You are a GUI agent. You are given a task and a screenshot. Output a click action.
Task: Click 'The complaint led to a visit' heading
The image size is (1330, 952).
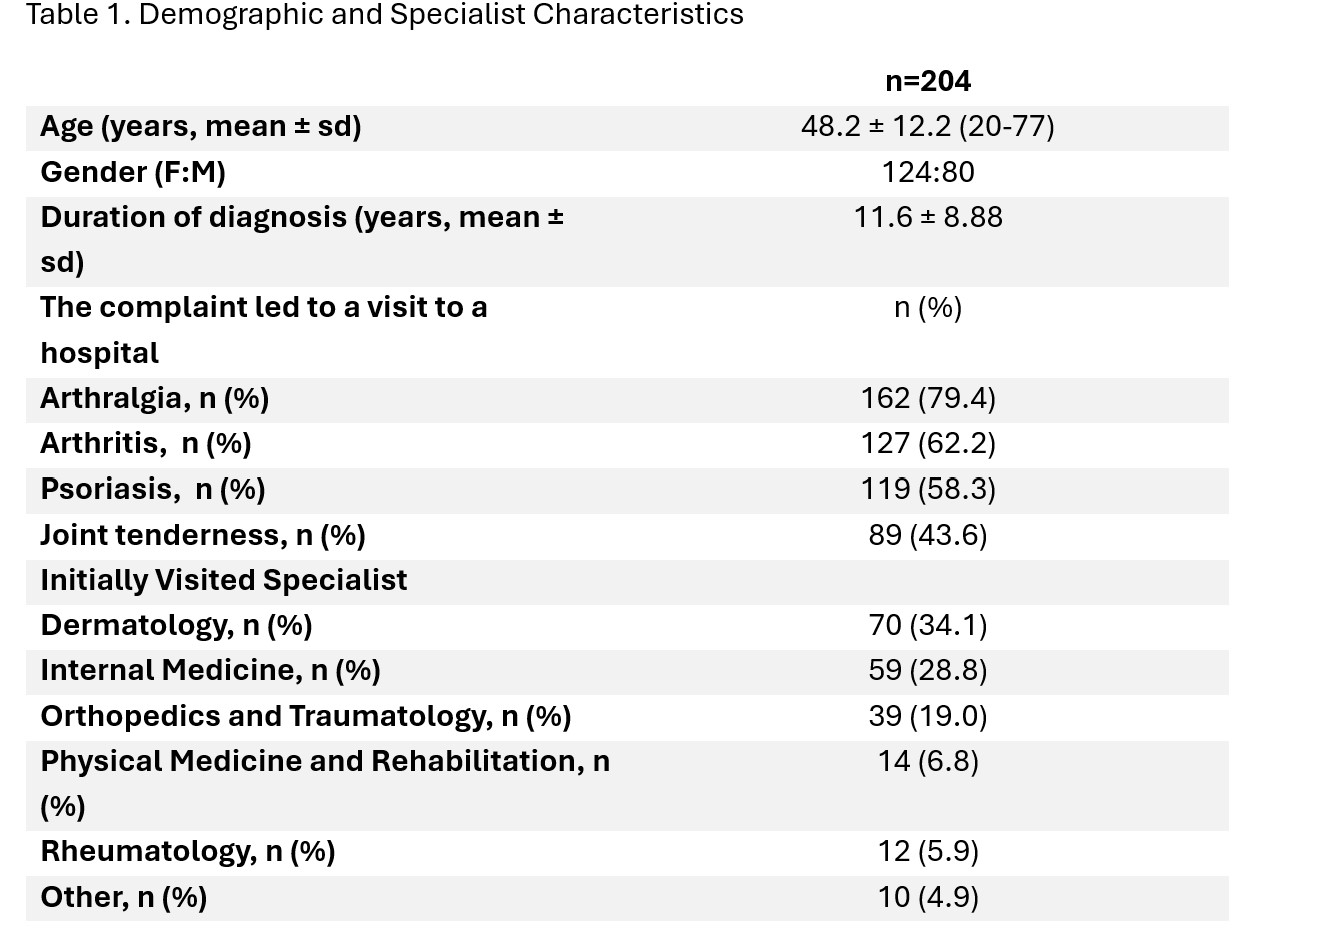[263, 308]
